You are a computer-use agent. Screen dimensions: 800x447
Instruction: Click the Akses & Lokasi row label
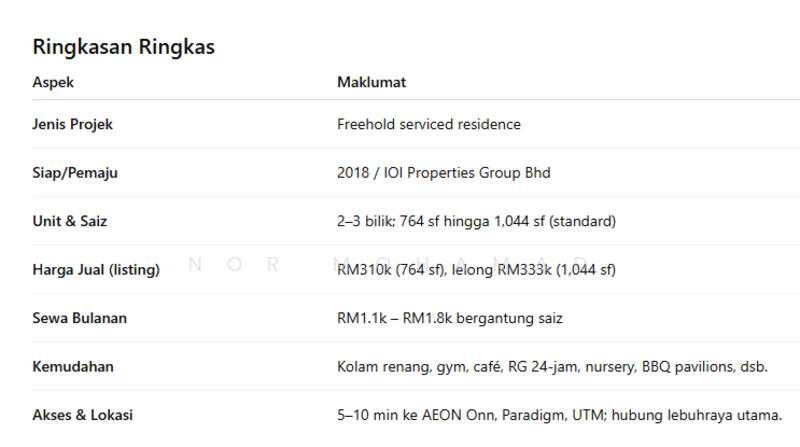[82, 415]
